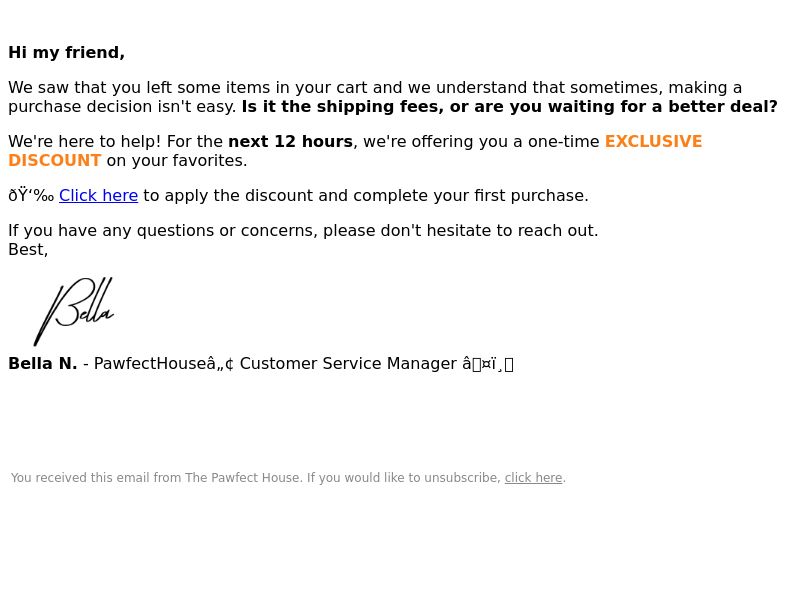
Task: Click the orange word DISCOUNT
Action: (x=55, y=161)
